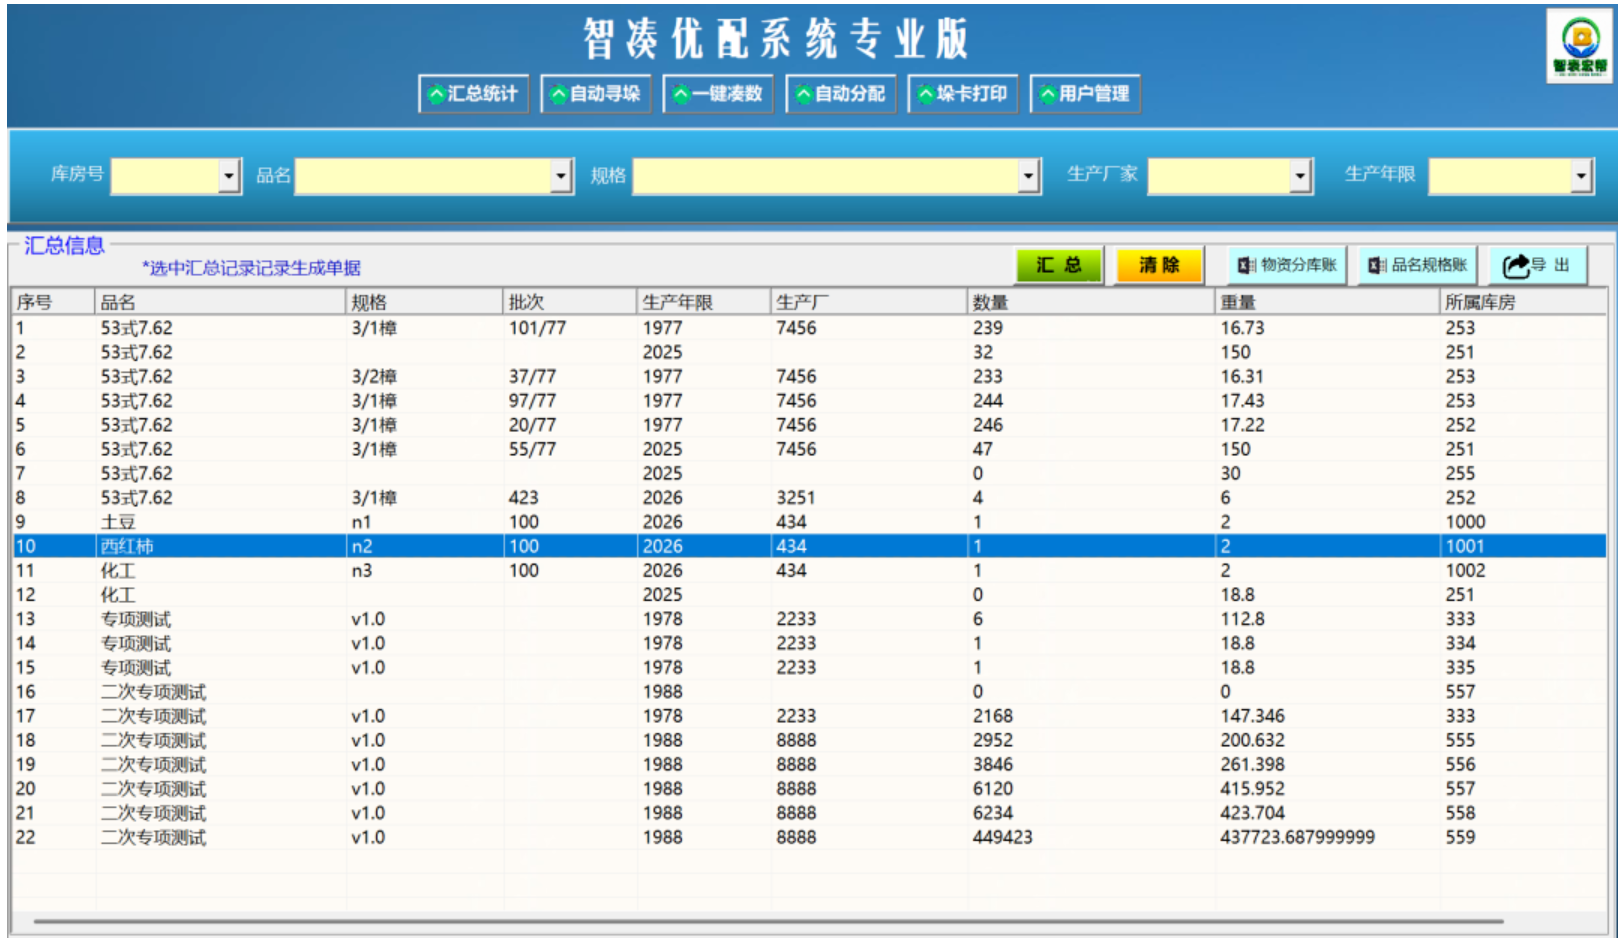Image resolution: width=1618 pixels, height=938 pixels.
Task: Click the 重量 column header
Action: pyautogui.click(x=1328, y=302)
